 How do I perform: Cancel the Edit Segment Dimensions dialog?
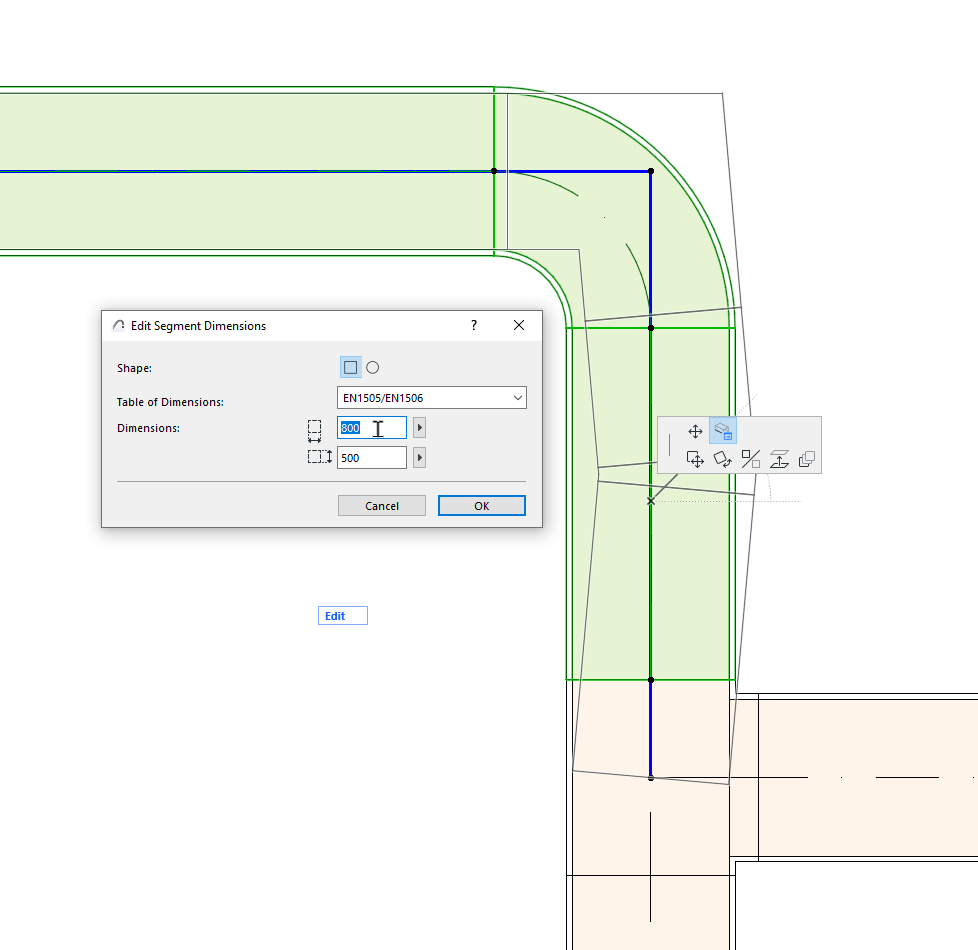(381, 505)
